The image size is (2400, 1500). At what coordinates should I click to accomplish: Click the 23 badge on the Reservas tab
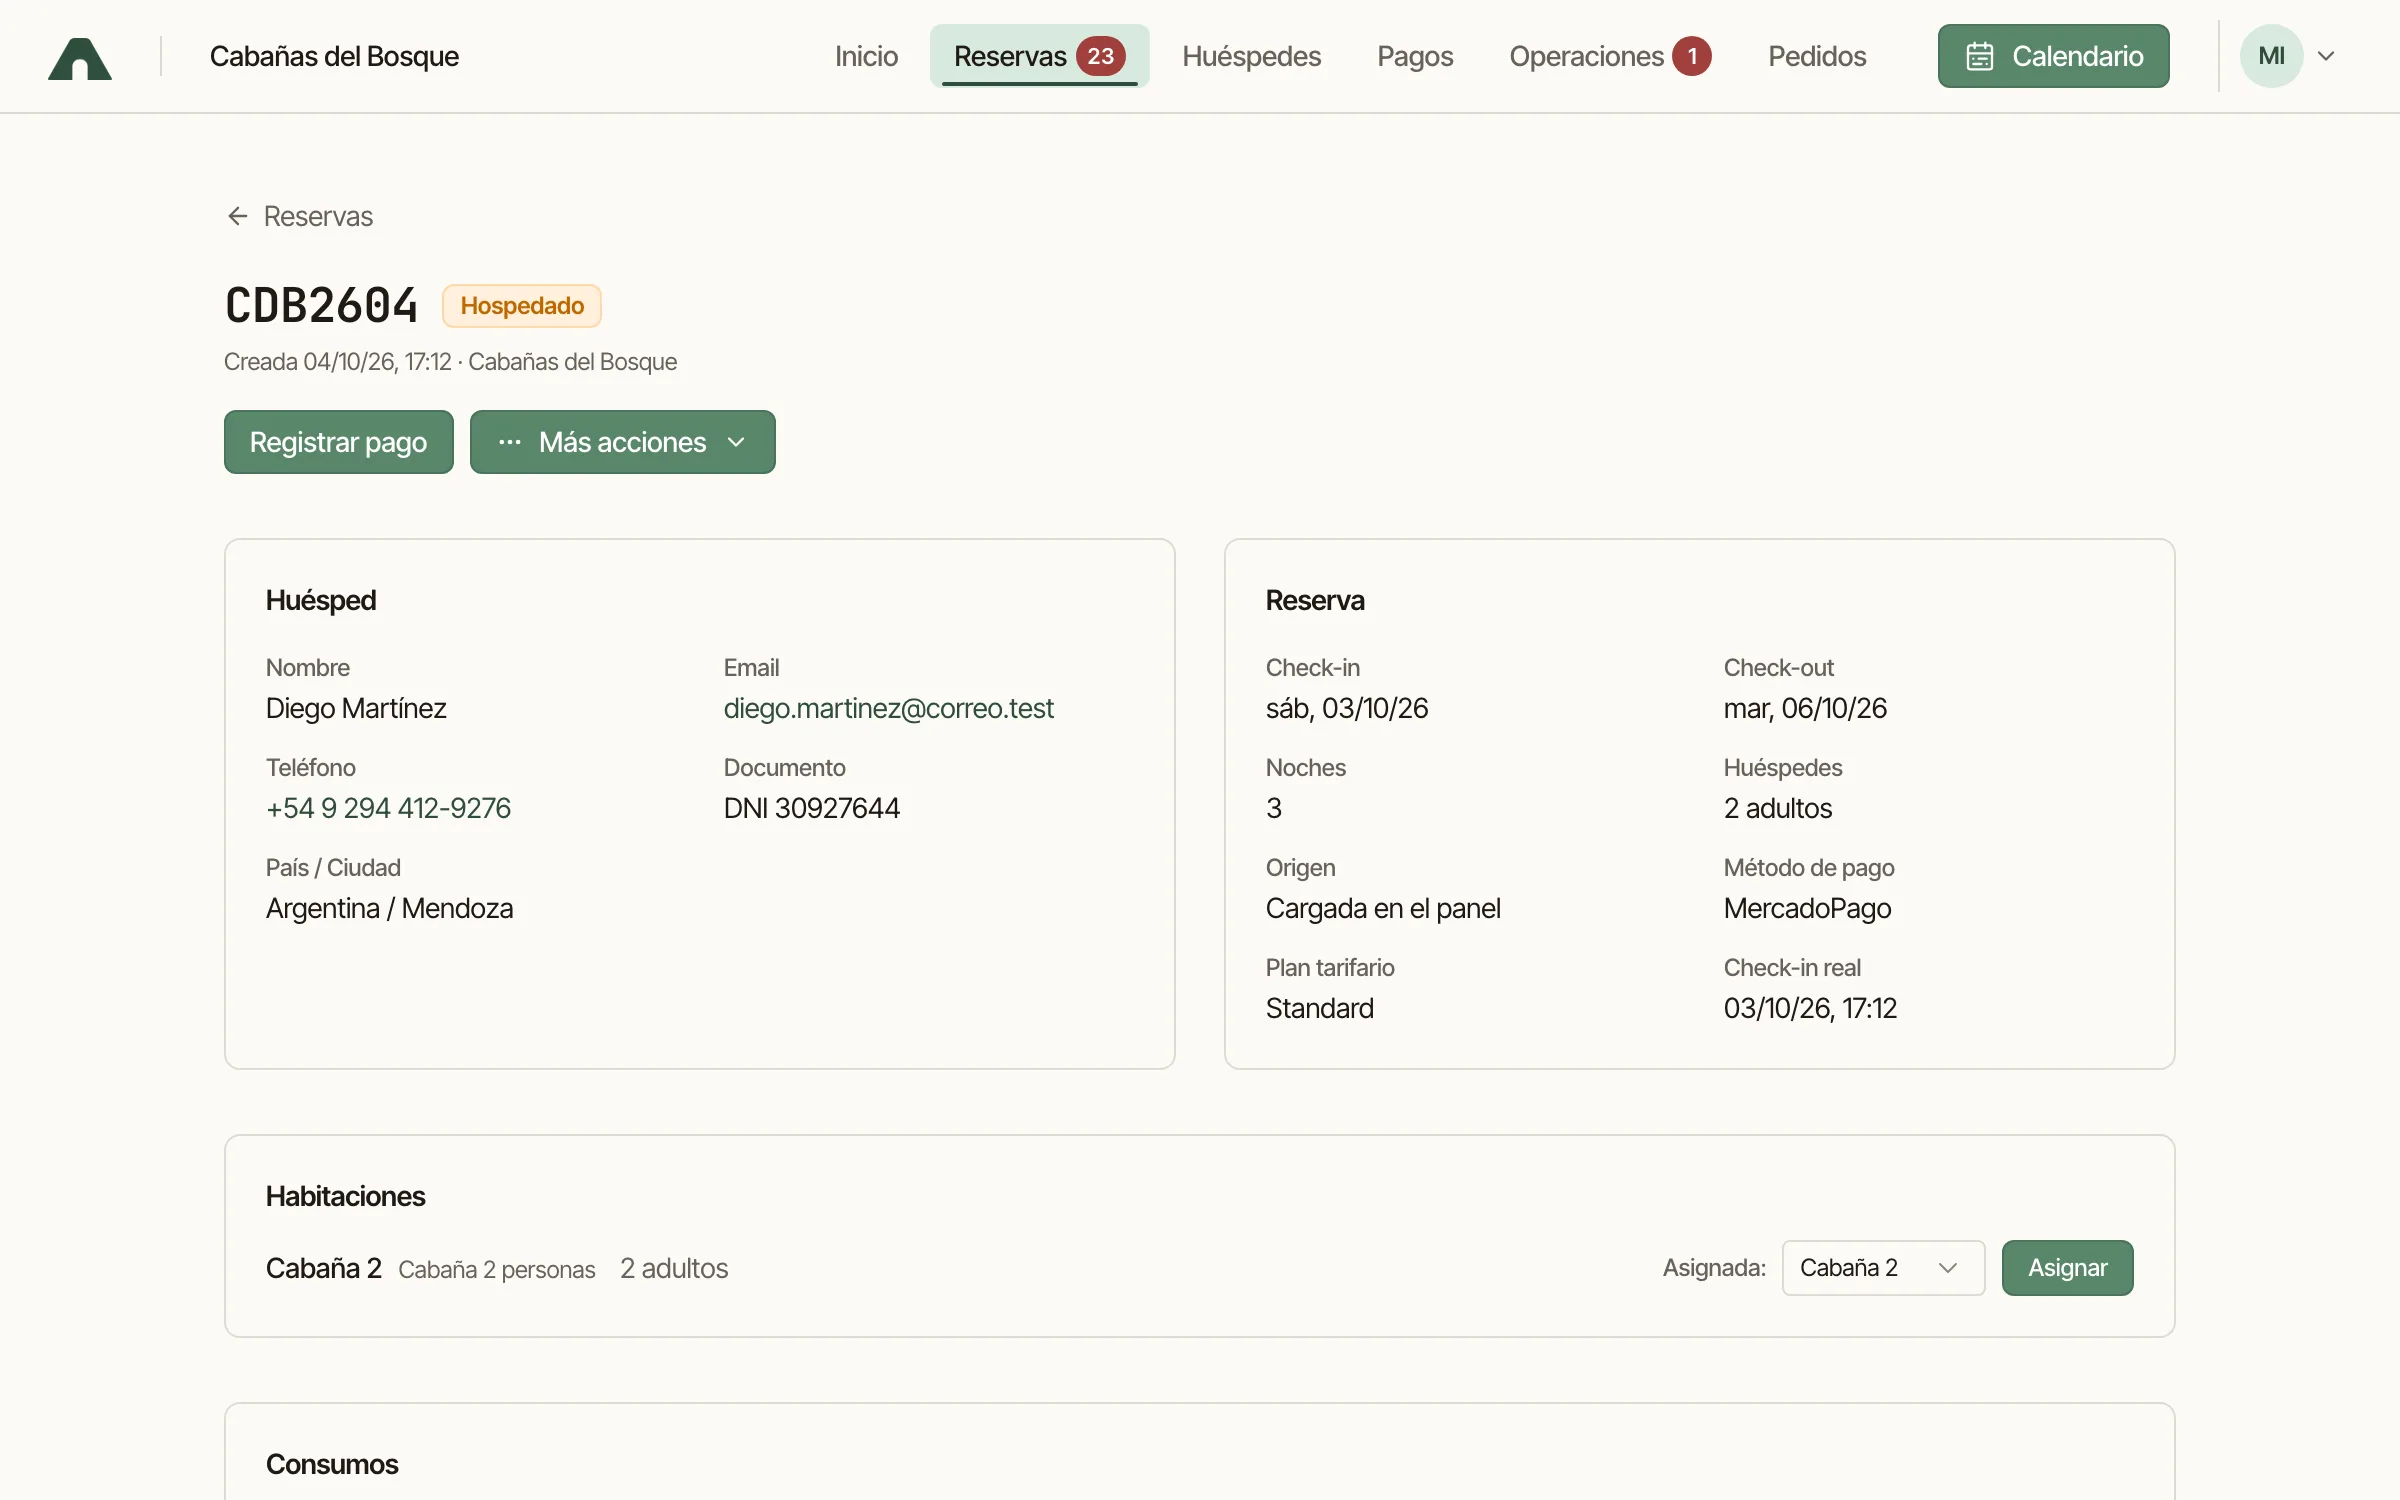[x=1100, y=56]
